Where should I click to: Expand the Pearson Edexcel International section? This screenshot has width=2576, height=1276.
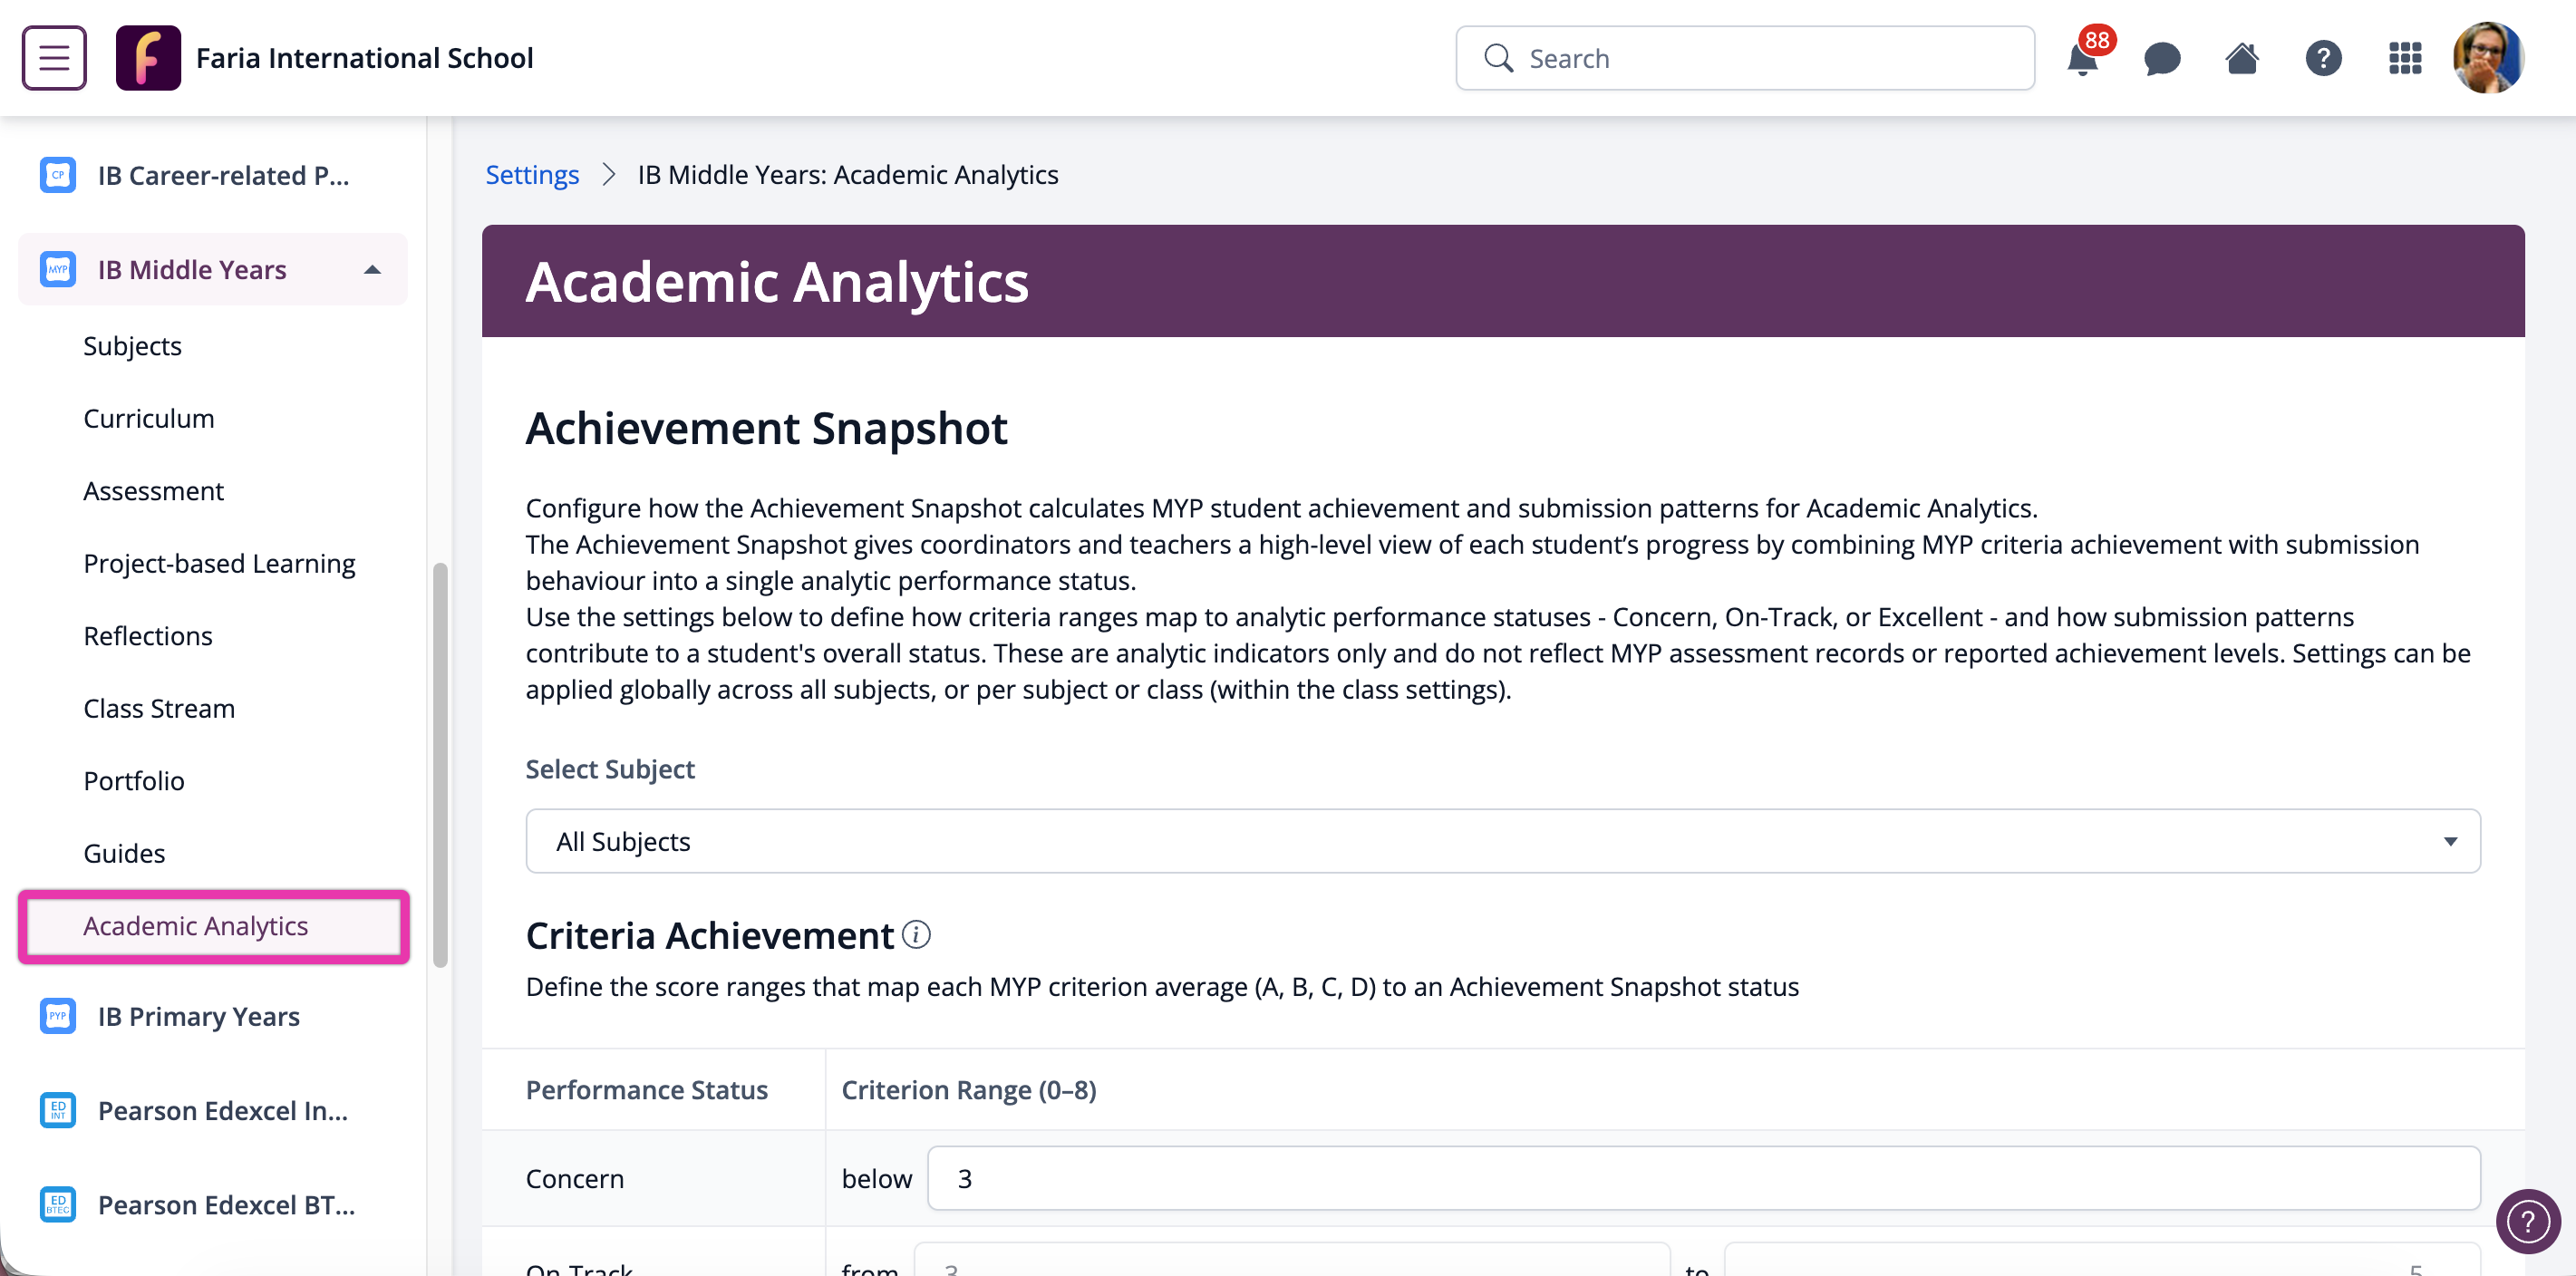tap(222, 1110)
